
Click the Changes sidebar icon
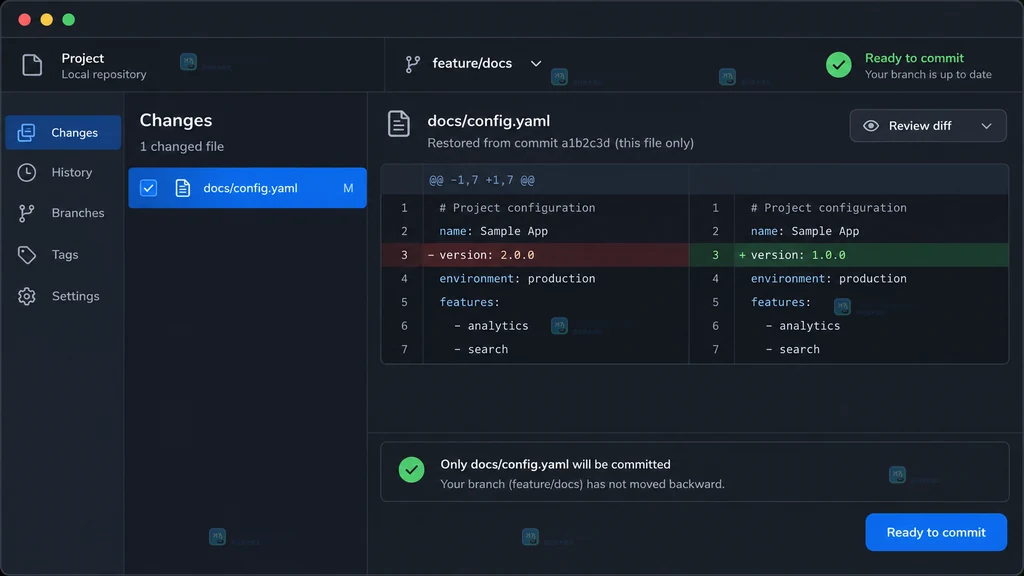[x=26, y=133]
